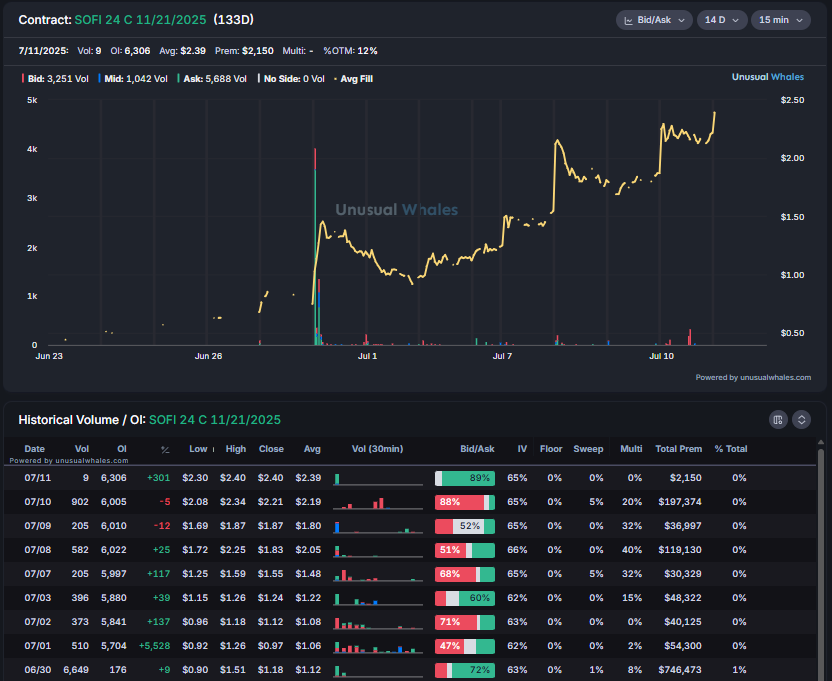The width and height of the screenshot is (832, 681).
Task: Sort table by Date column
Action: tap(34, 449)
